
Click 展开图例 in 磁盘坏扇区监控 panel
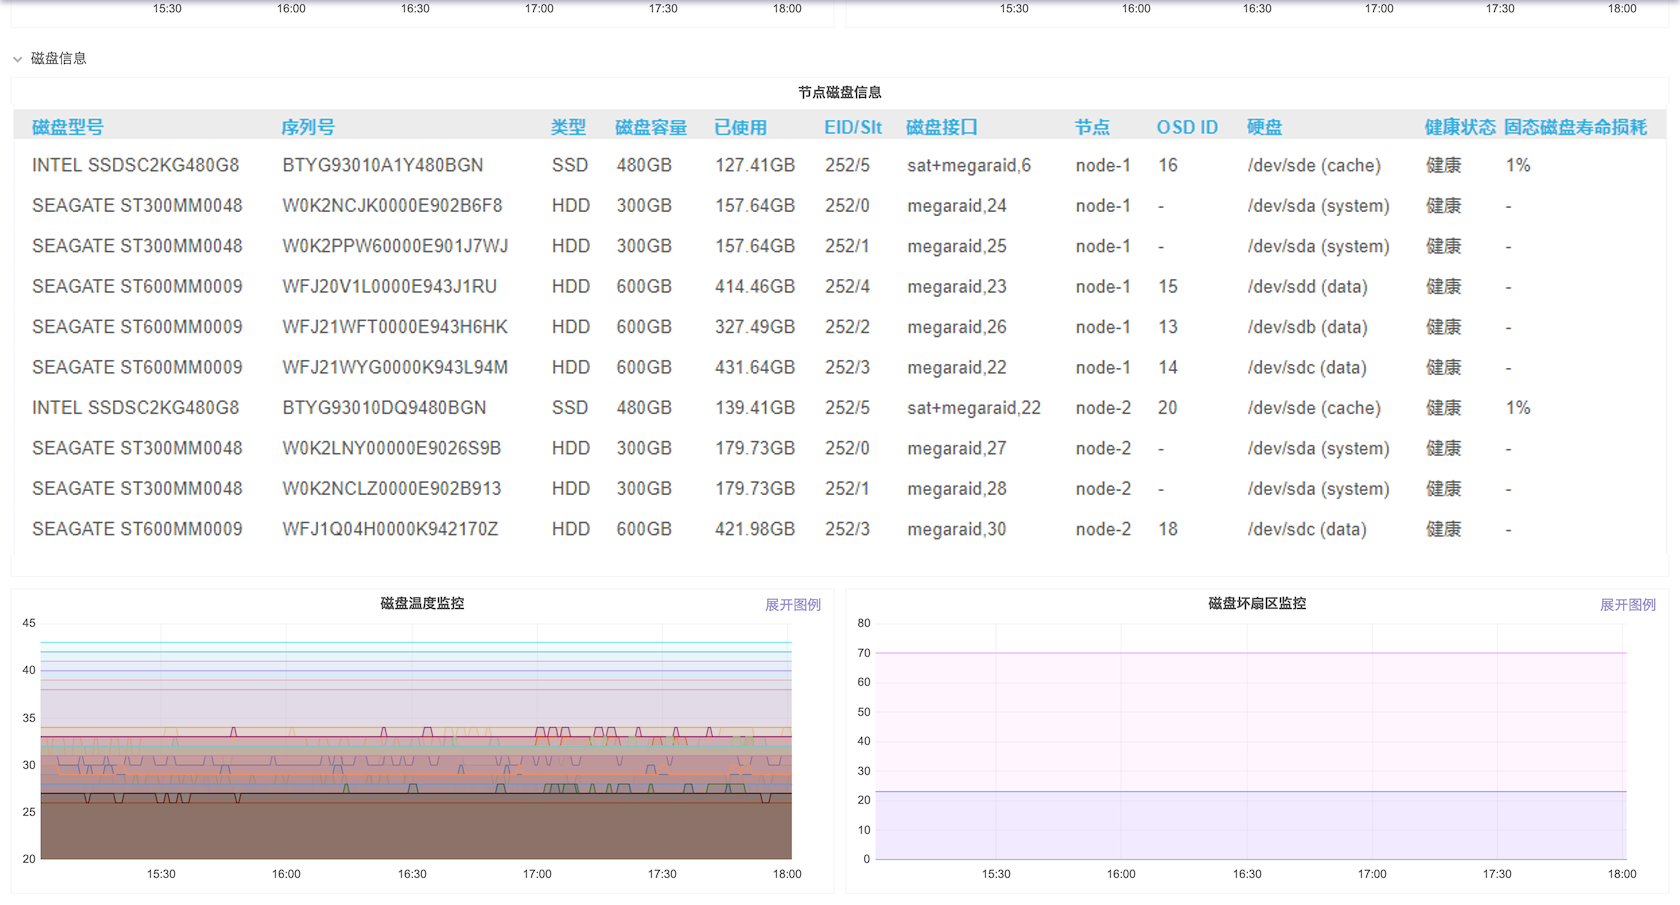point(1627,605)
